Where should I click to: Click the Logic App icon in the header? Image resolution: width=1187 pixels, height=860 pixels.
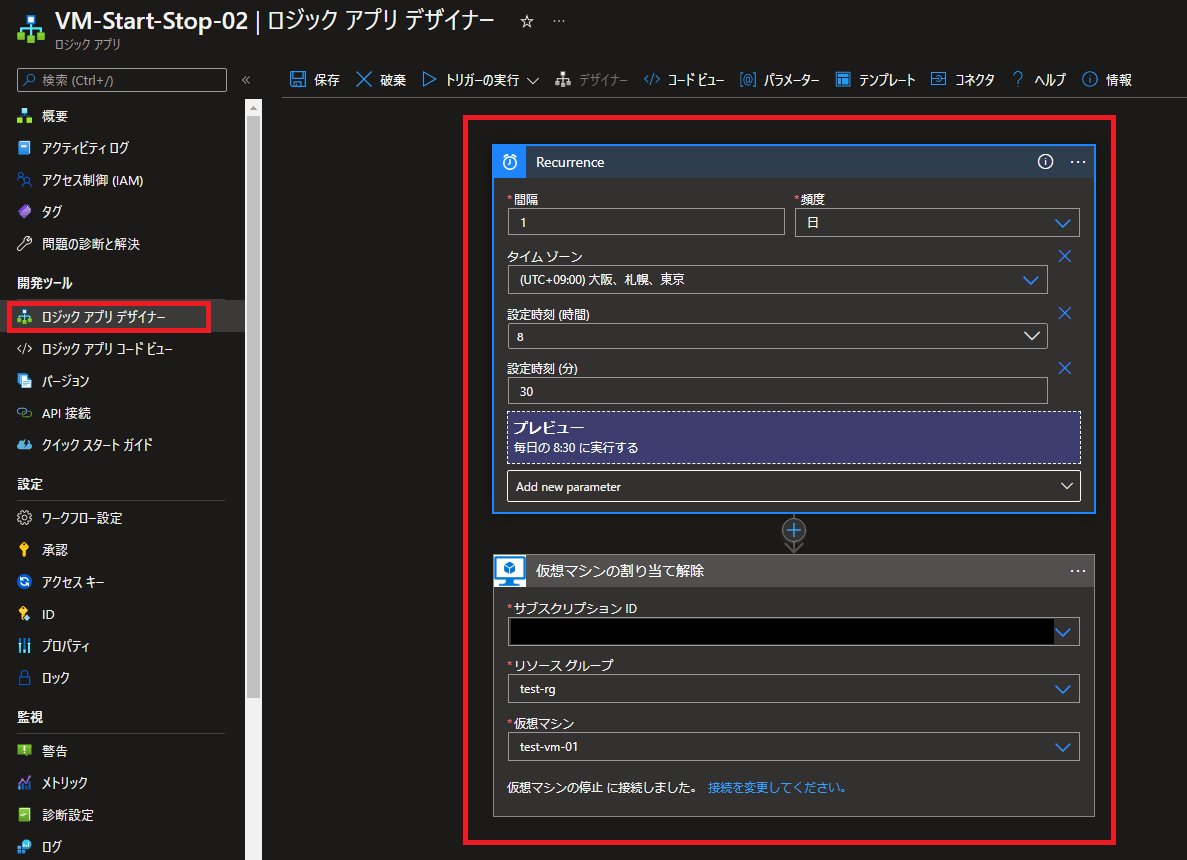[31, 28]
